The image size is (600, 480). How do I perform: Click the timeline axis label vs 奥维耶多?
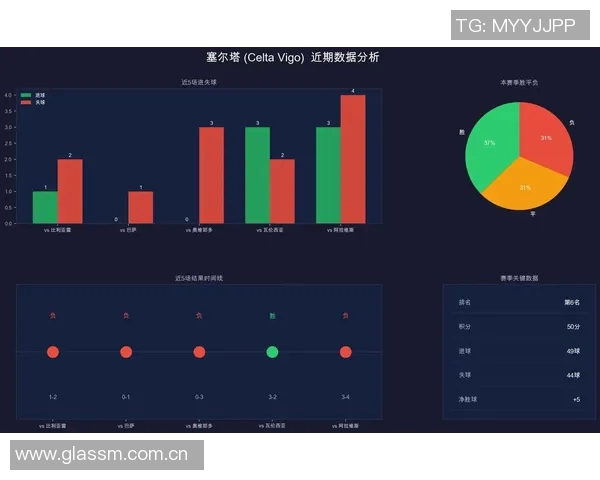tap(199, 426)
